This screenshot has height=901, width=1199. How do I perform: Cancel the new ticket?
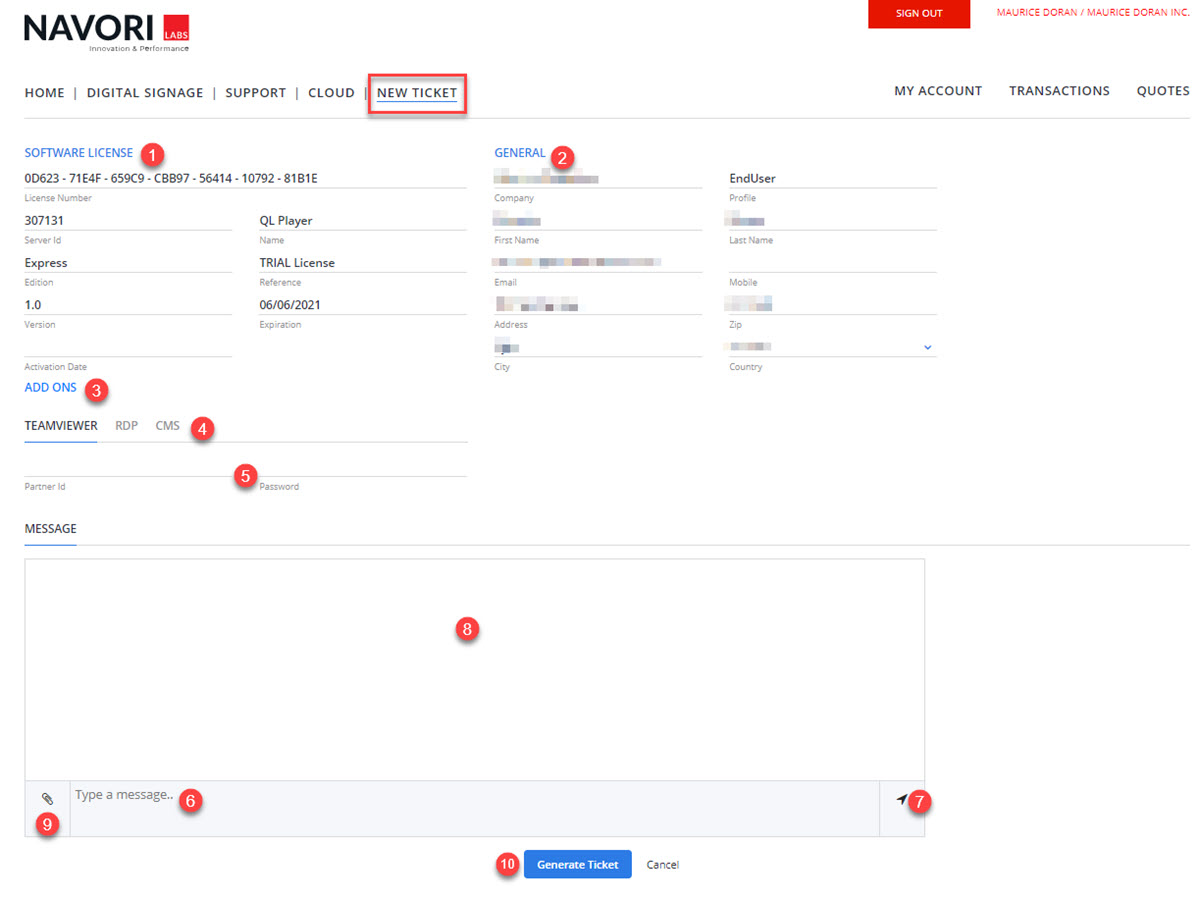662,865
